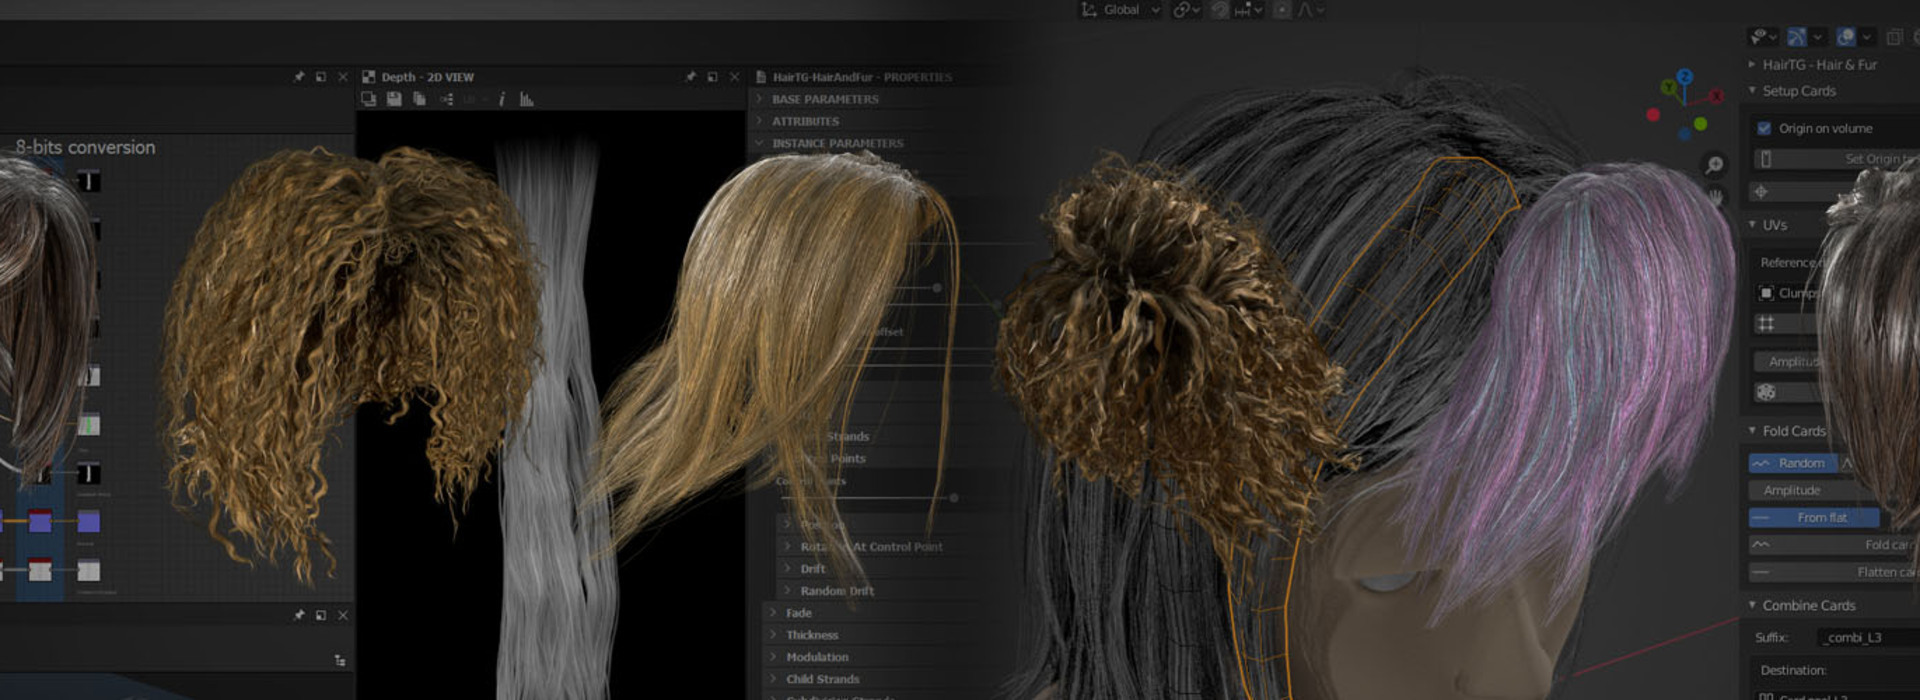Select the Random fold mode button

tap(1792, 463)
